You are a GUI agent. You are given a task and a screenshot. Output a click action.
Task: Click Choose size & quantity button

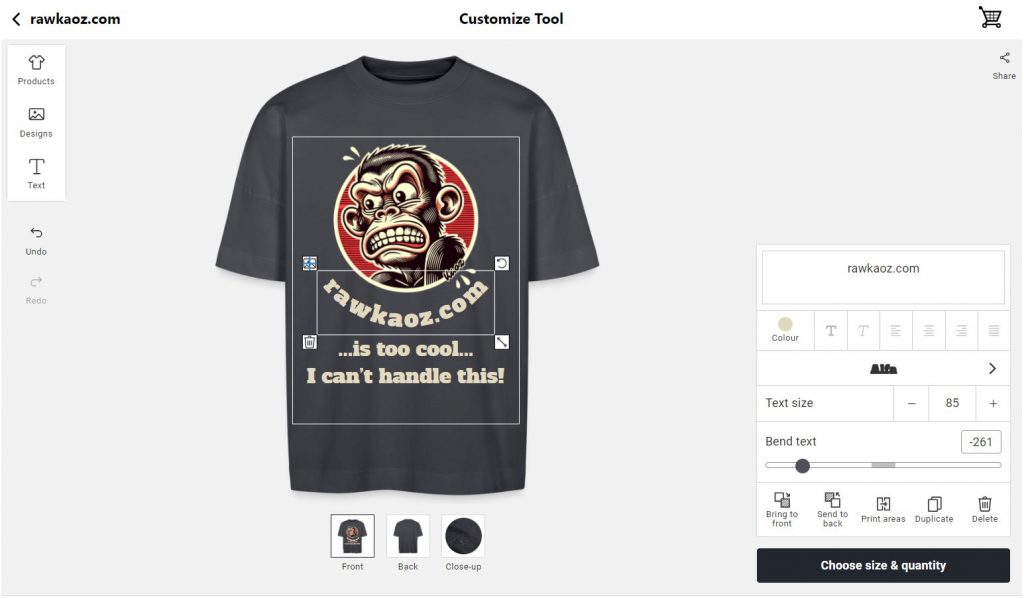click(x=883, y=565)
